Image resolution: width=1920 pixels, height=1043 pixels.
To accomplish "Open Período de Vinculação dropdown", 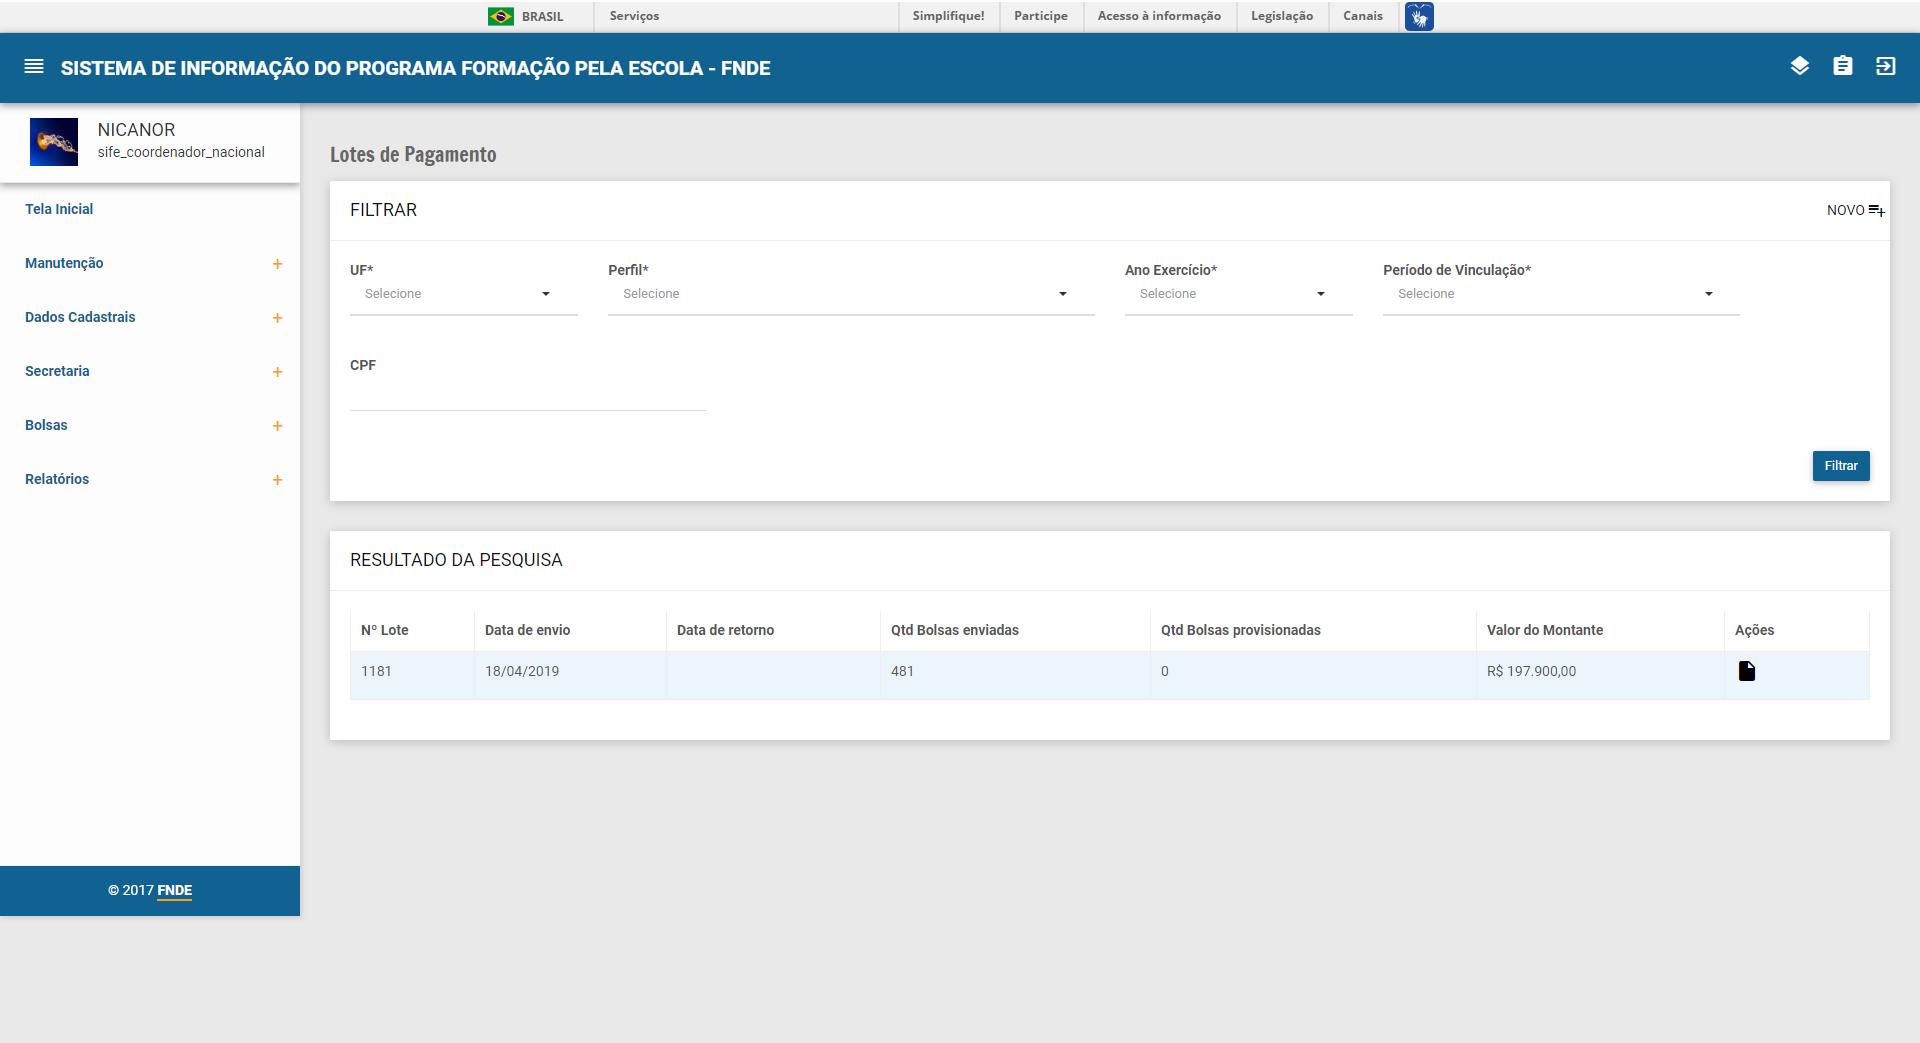I will pyautogui.click(x=1560, y=294).
